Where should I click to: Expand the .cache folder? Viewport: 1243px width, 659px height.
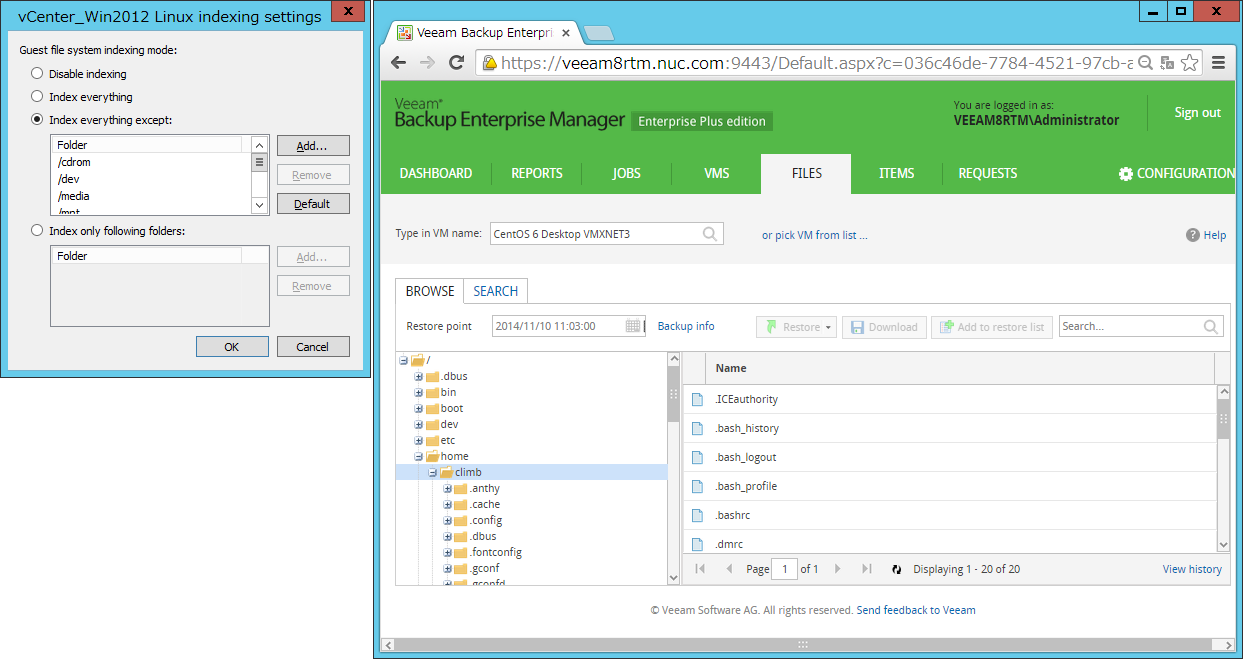(448, 504)
